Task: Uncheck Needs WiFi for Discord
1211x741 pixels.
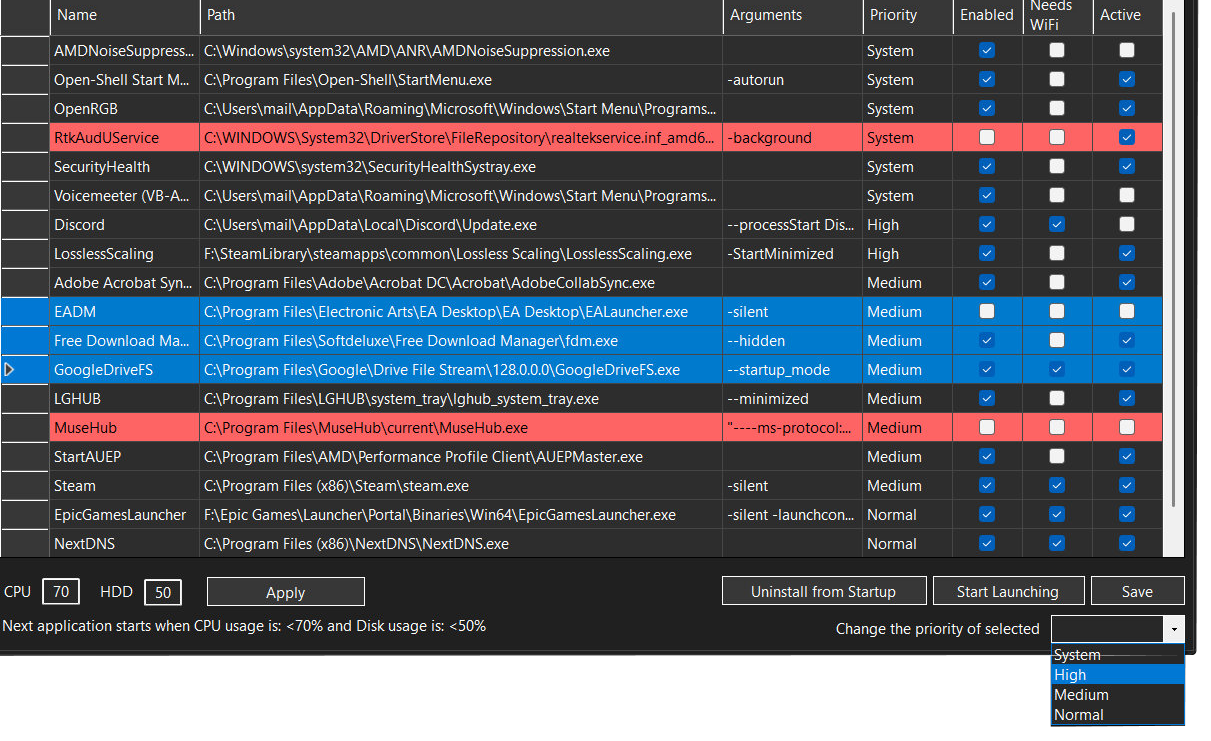Action: pos(1057,224)
